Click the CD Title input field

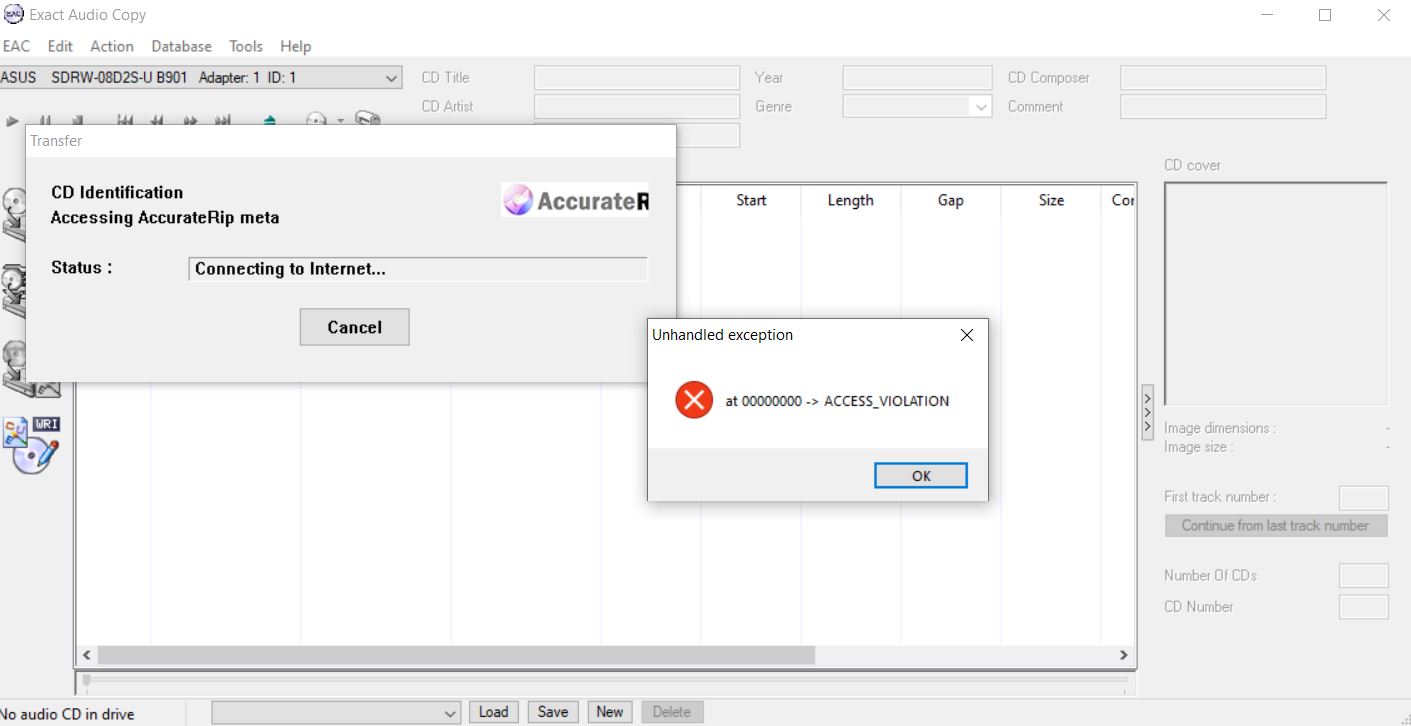tap(637, 78)
